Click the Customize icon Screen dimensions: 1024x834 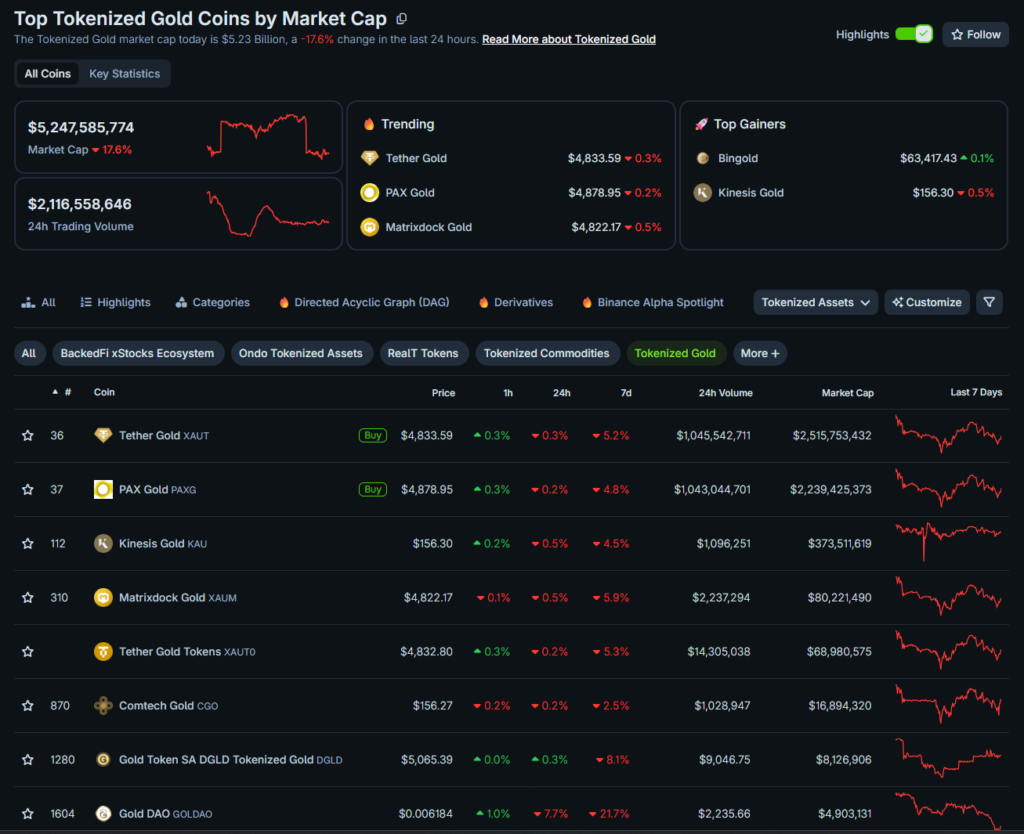(896, 302)
